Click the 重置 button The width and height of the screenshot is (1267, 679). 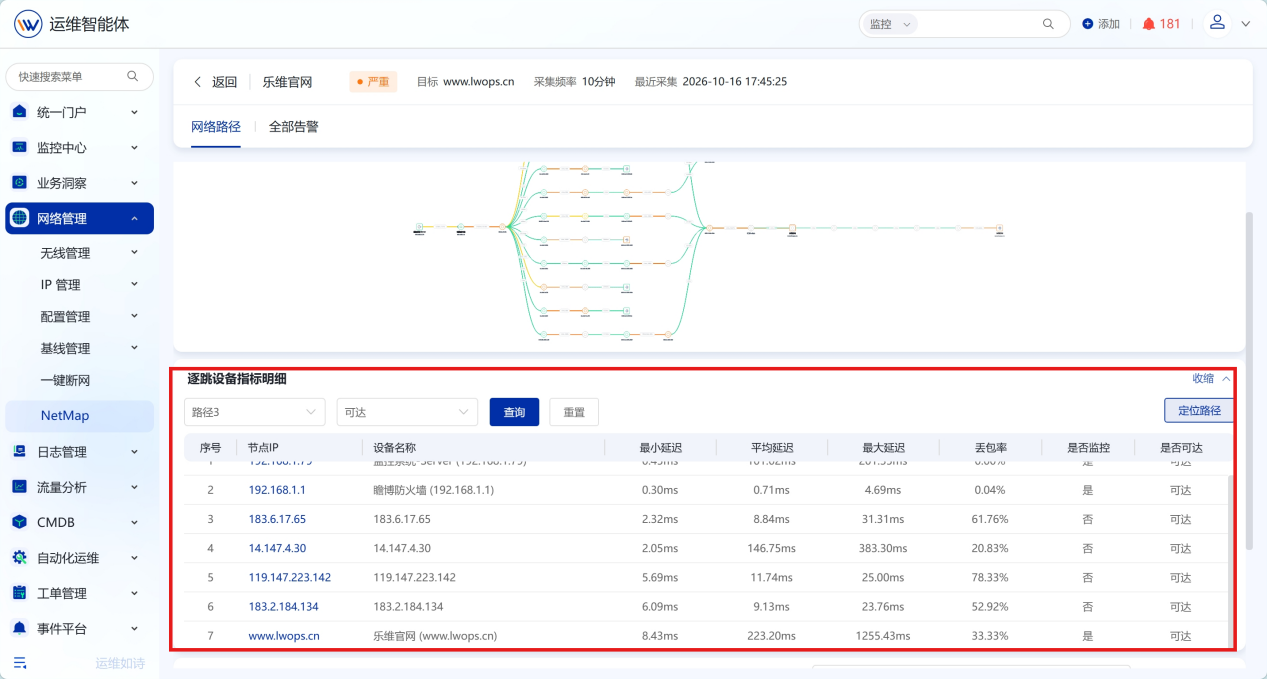[574, 412]
